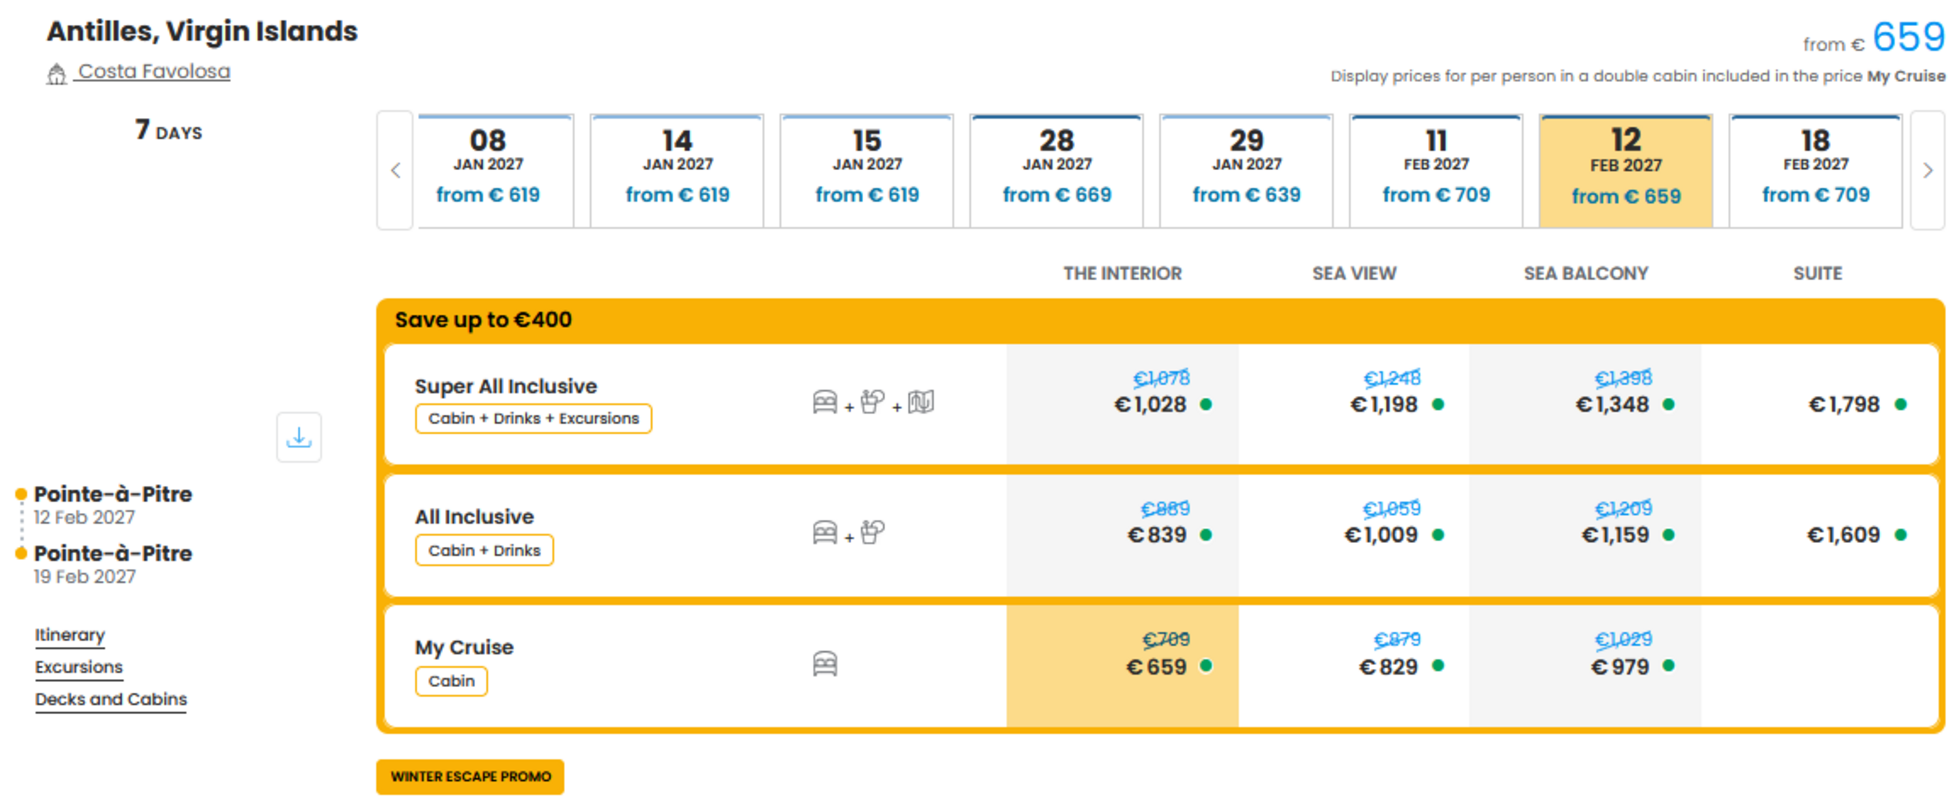Click the Winter Escape Promo badge
Viewport: 1954px width, 800px height.
(470, 777)
